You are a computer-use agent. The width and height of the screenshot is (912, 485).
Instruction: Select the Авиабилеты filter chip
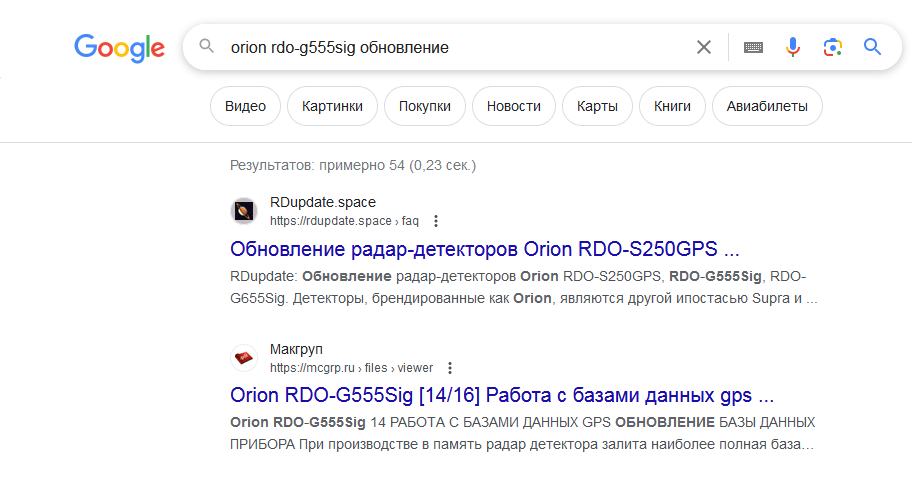click(x=766, y=106)
